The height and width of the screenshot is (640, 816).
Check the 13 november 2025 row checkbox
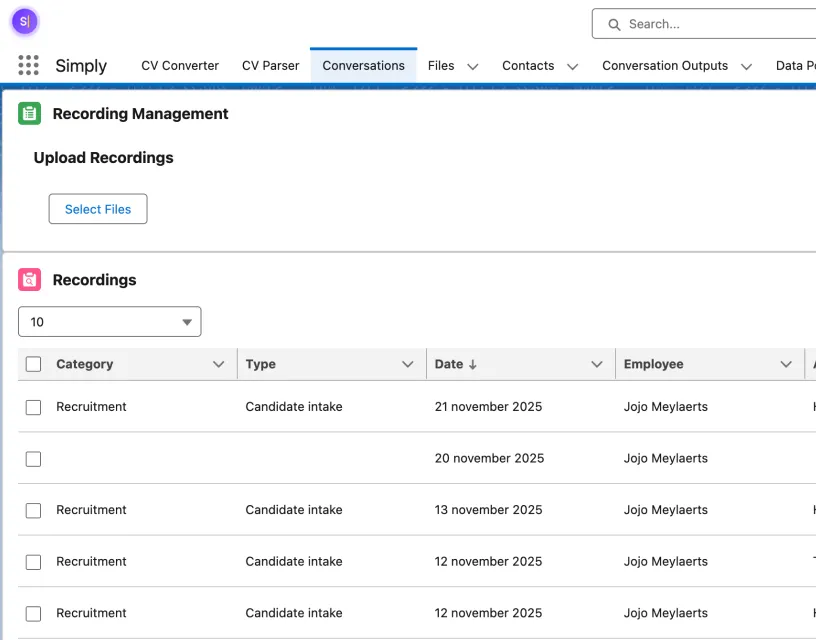pos(33,510)
